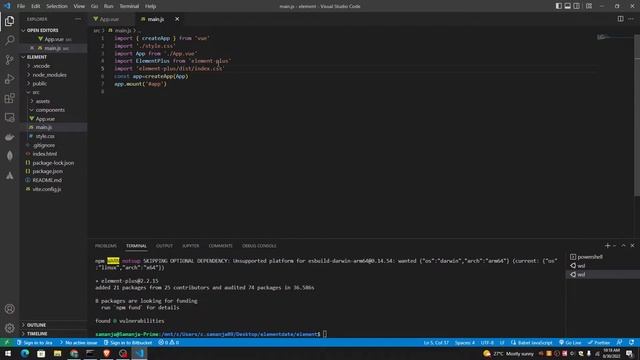The image size is (640, 360).
Task: Change language mode Babel JavaScript
Action: pos(531,342)
